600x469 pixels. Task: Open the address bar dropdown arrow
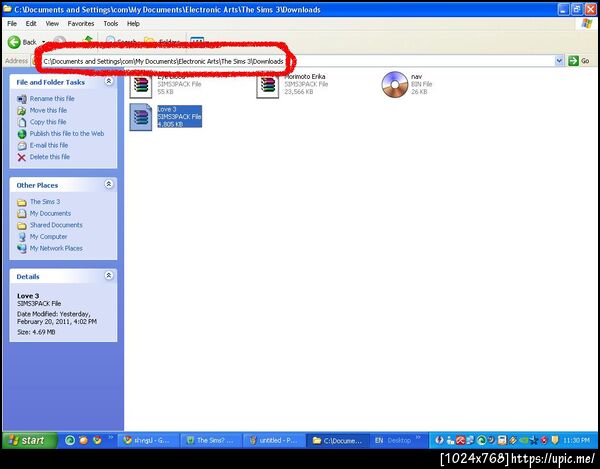[x=559, y=61]
